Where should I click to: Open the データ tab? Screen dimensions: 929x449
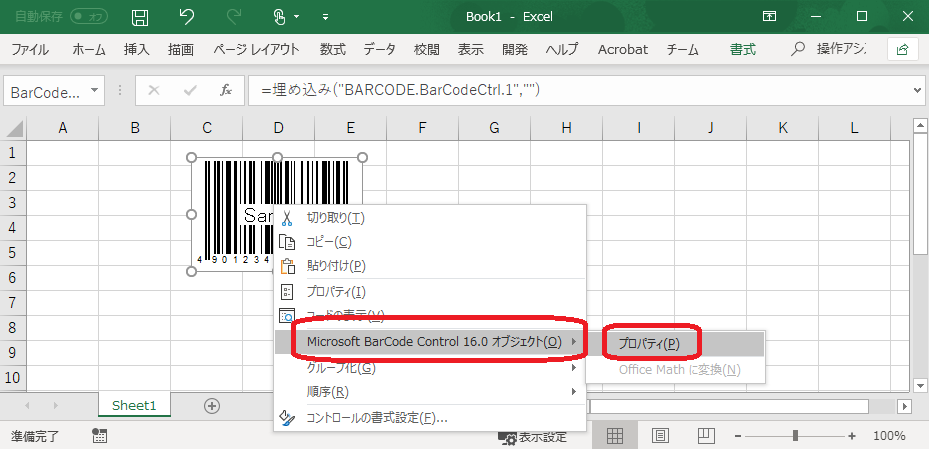(379, 50)
